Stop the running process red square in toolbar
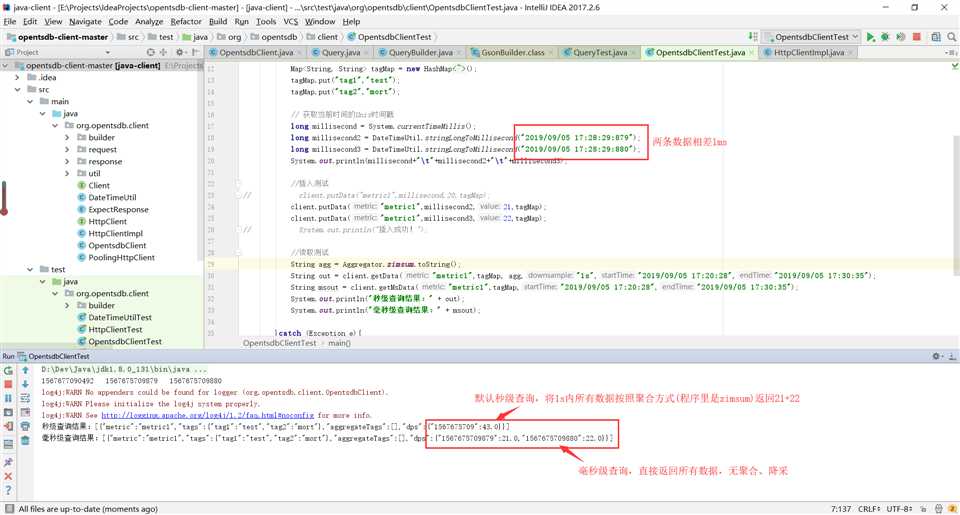 coord(917,37)
